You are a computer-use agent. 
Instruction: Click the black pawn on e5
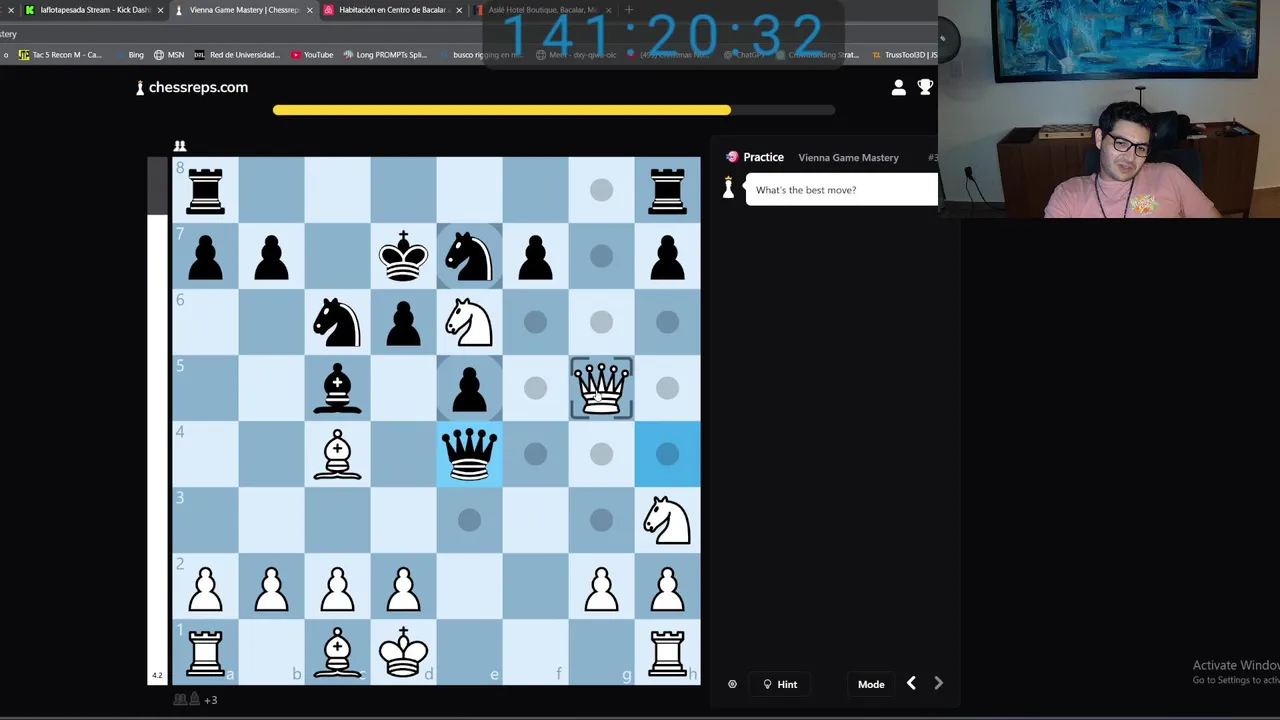click(469, 388)
